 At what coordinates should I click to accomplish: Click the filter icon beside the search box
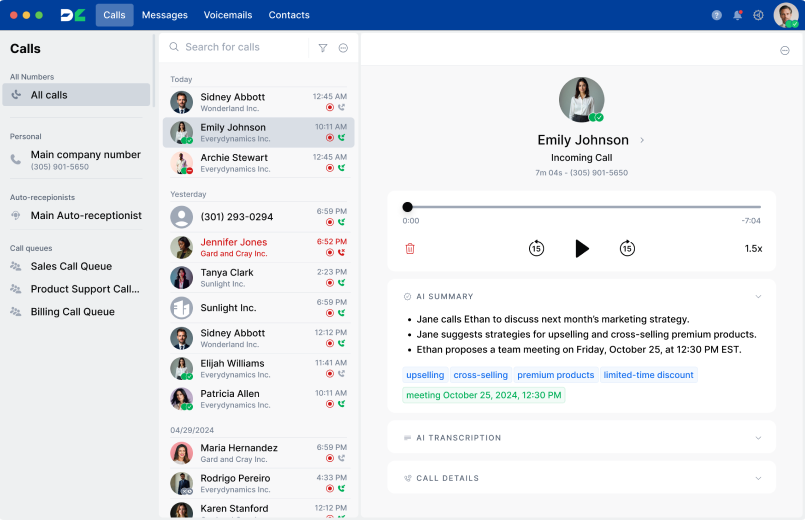point(323,47)
